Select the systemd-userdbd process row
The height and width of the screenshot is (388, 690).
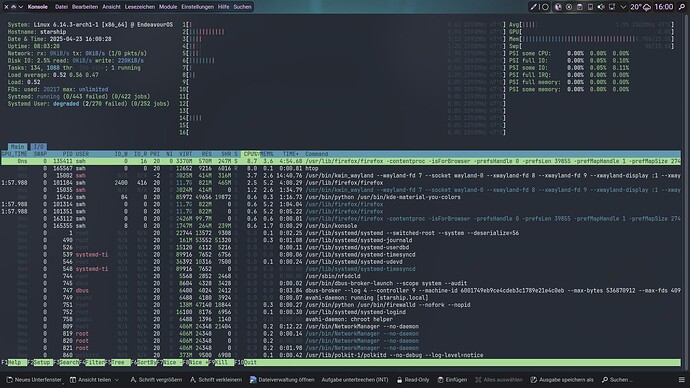341,247
